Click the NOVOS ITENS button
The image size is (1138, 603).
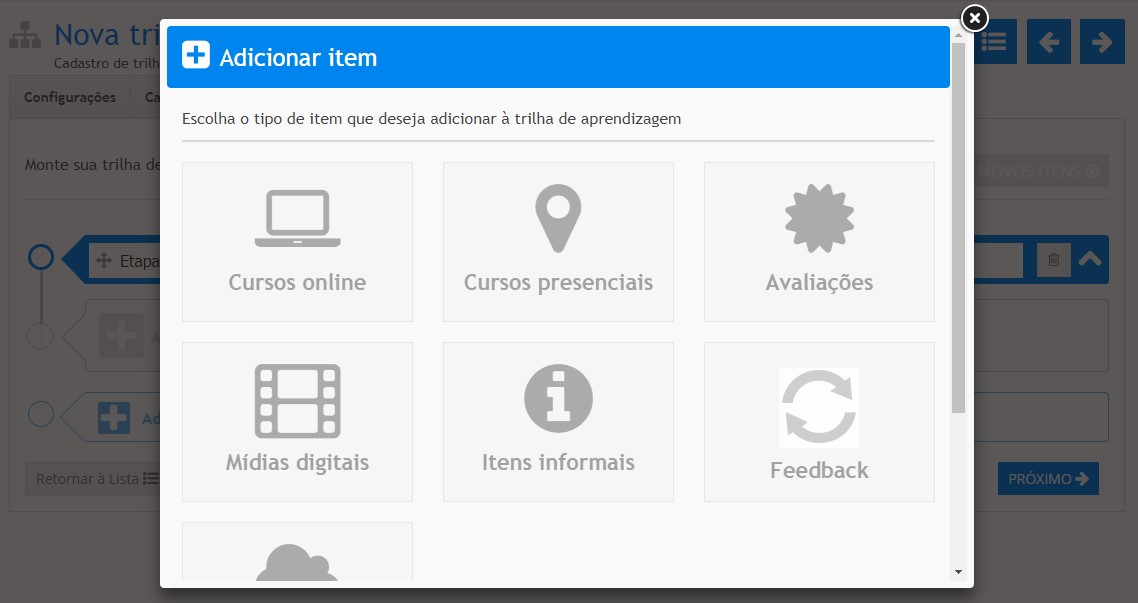pyautogui.click(x=1040, y=171)
